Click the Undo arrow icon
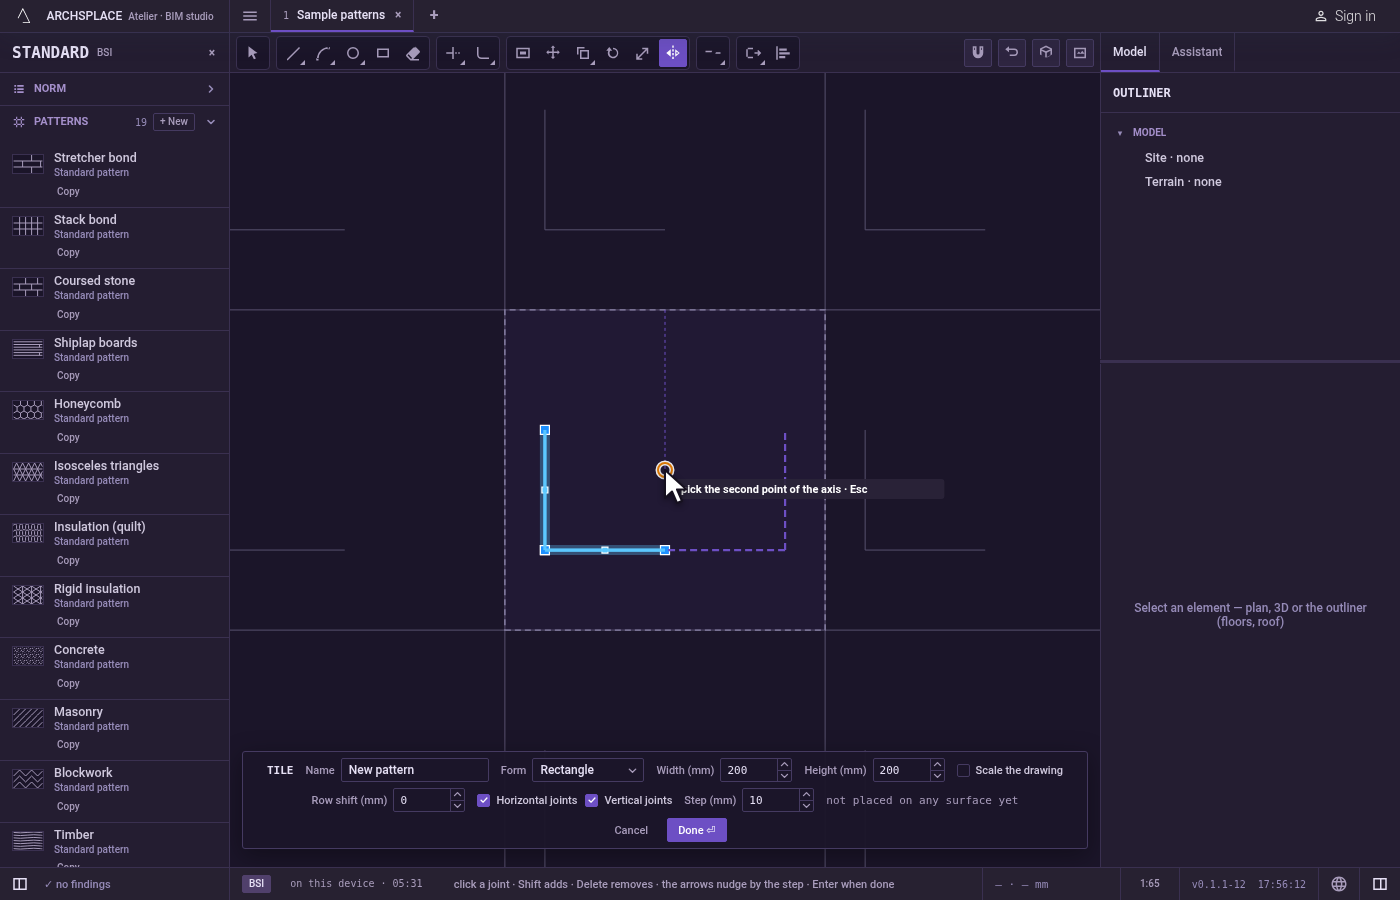Image resolution: width=1400 pixels, height=900 pixels. tap(1012, 53)
